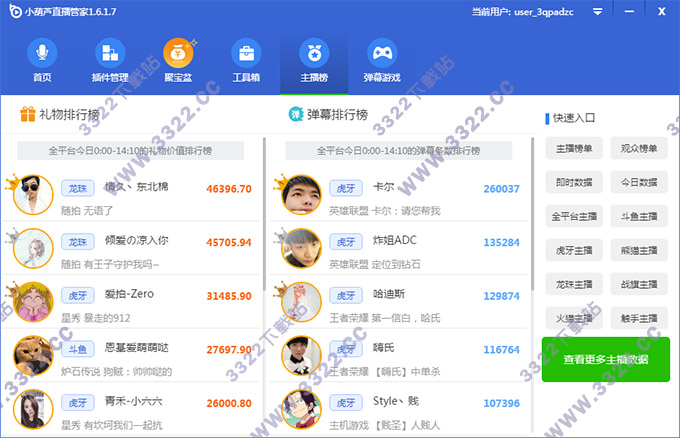
Task: Click the 小葫芦 app logo icon
Action: click(12, 12)
